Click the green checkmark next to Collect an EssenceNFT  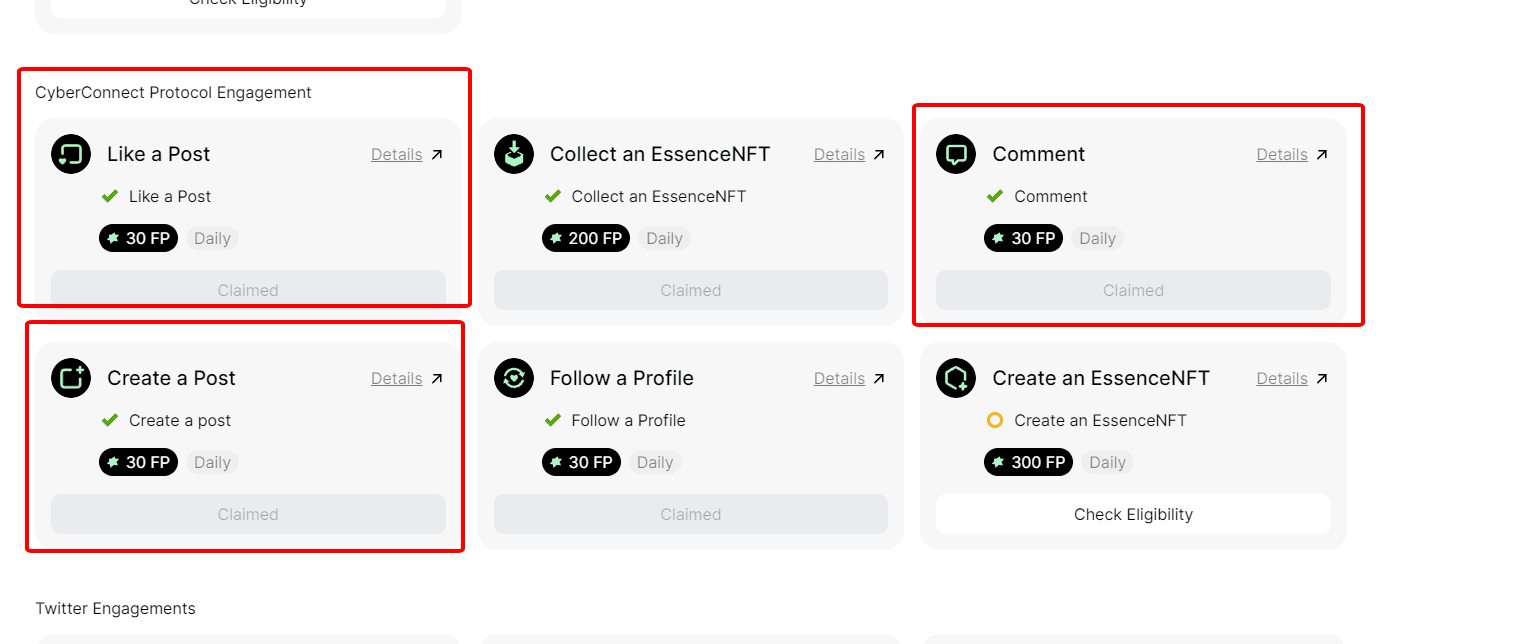[x=552, y=196]
